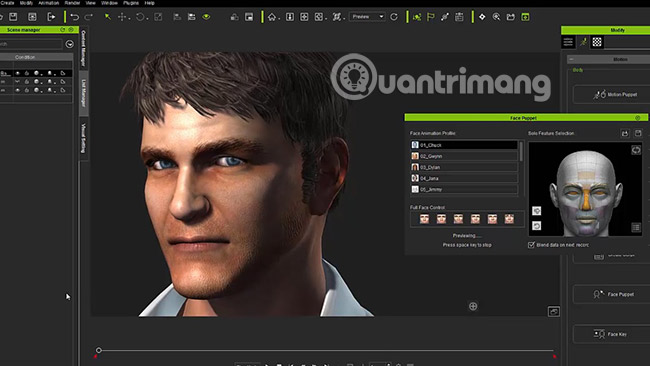
Task: Open the View menu
Action: 90,3
